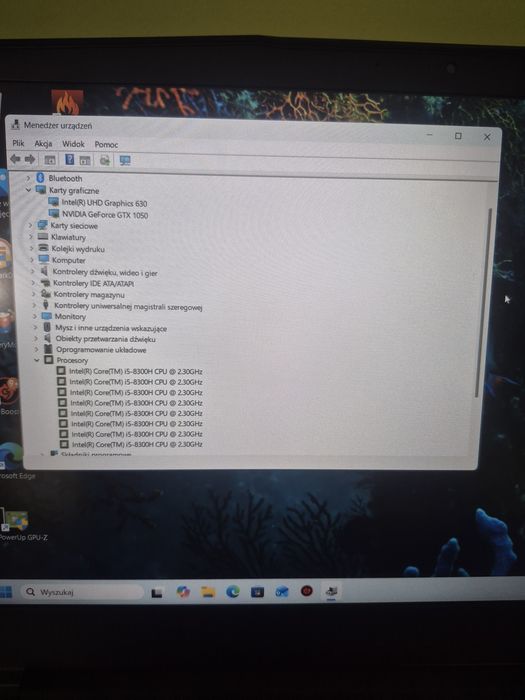Expand Obiekty przetwarzania dźwięku
Screen dimensions: 525x700
[x=36, y=338]
